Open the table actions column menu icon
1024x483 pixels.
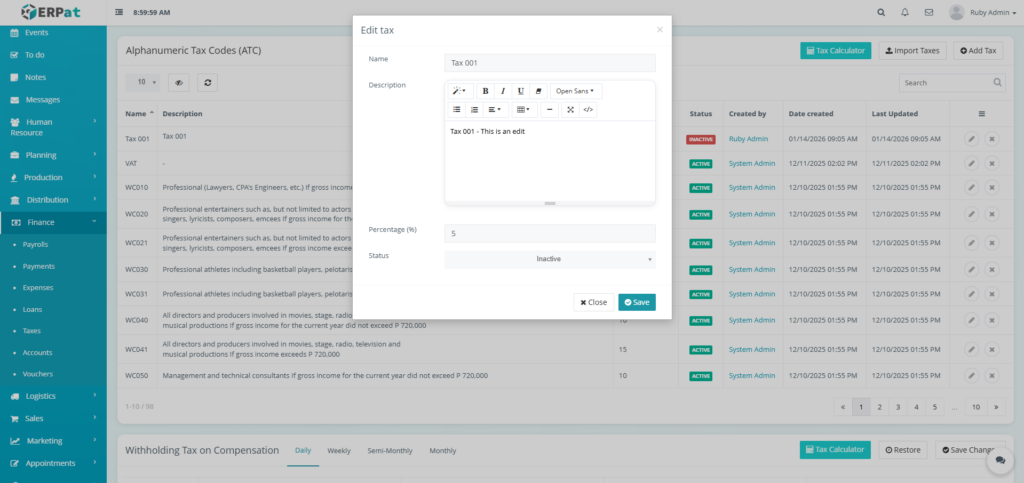tap(982, 114)
